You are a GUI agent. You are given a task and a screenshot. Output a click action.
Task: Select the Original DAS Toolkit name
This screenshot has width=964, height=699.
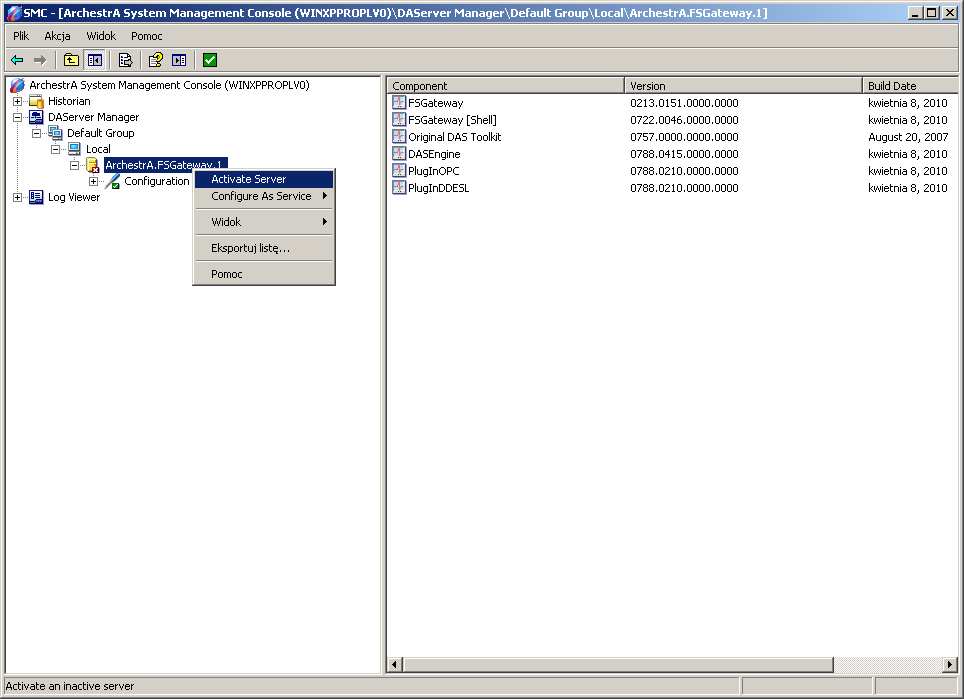click(454, 137)
